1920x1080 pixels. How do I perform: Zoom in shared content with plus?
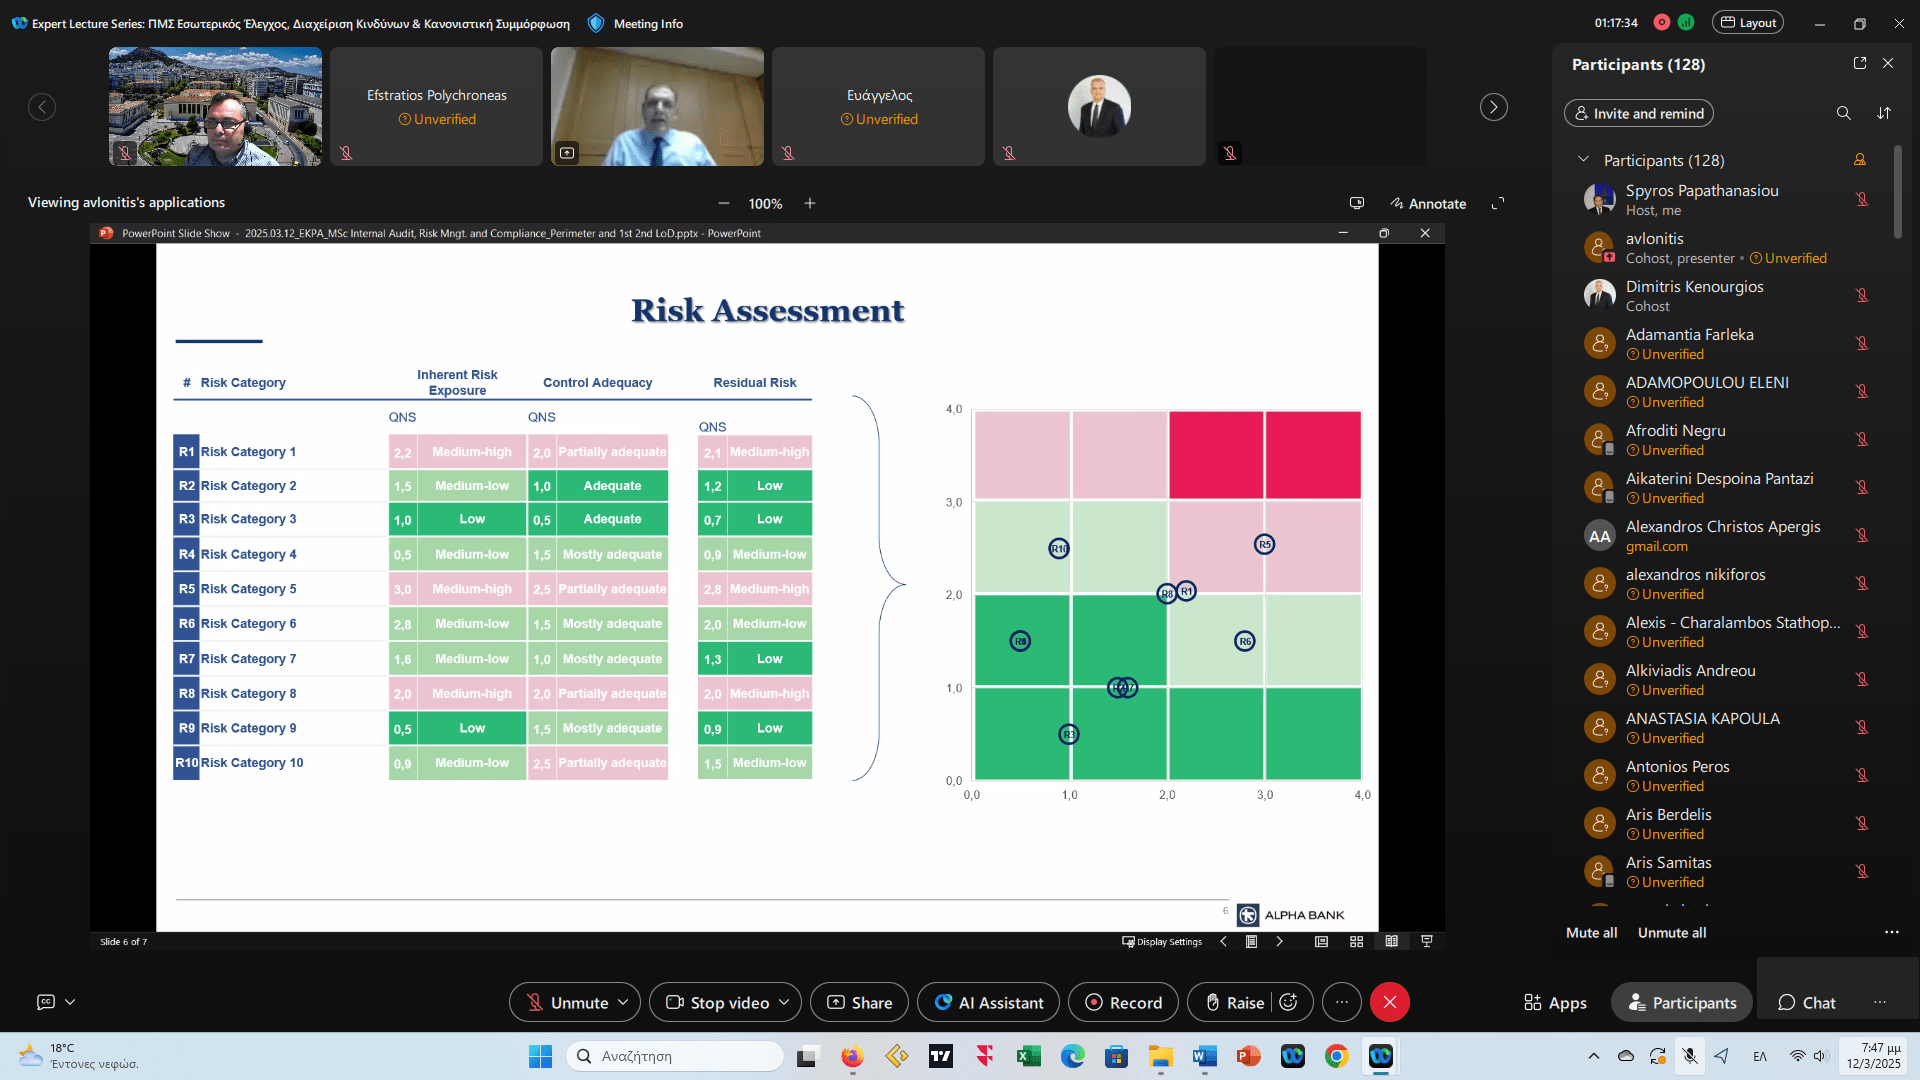coord(810,203)
